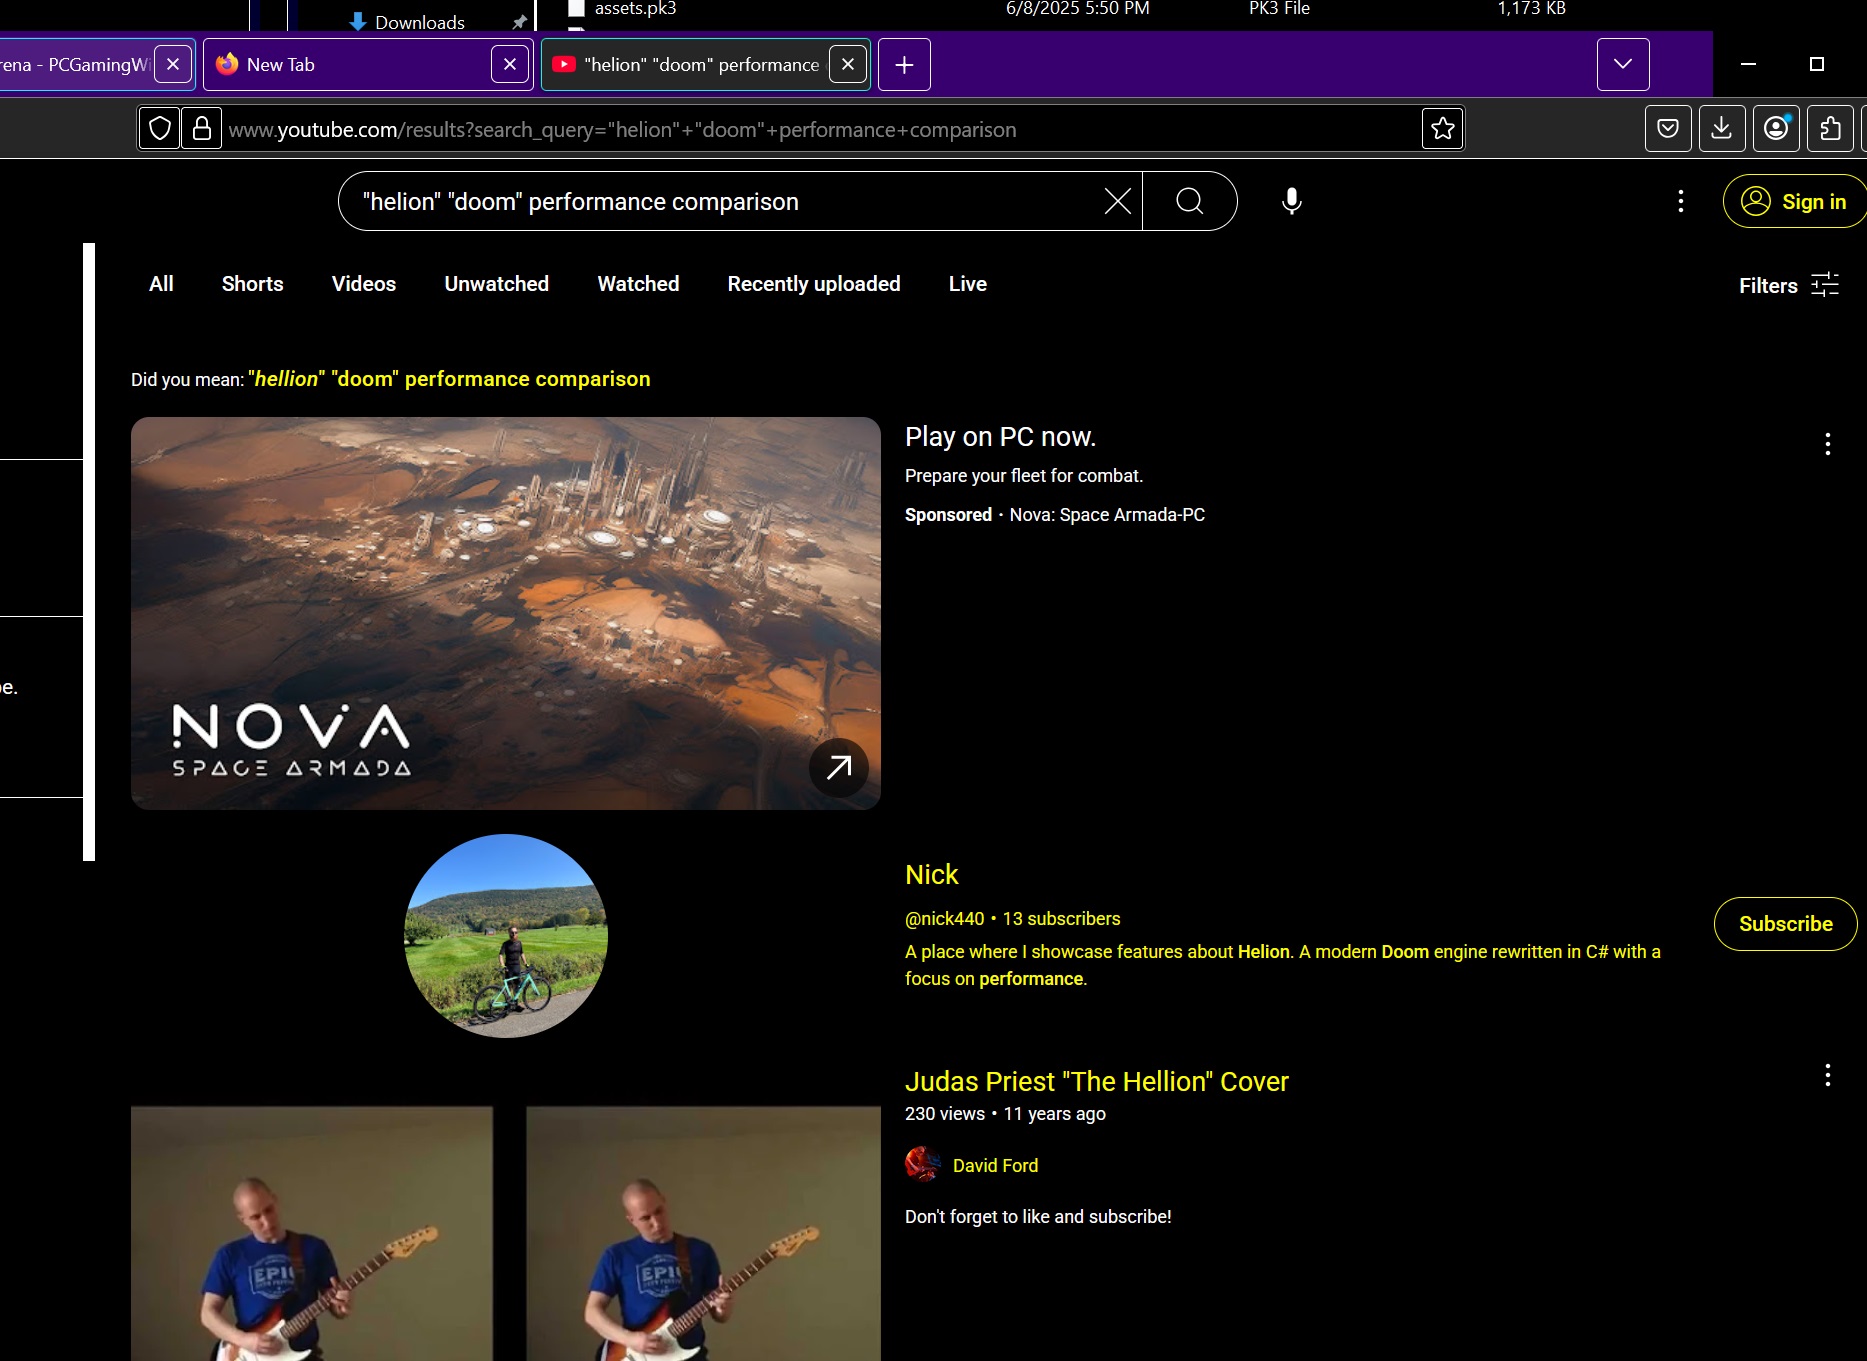Screen dimensions: 1867x1361
Task: Open the David Ford channel link
Action: click(x=995, y=1165)
